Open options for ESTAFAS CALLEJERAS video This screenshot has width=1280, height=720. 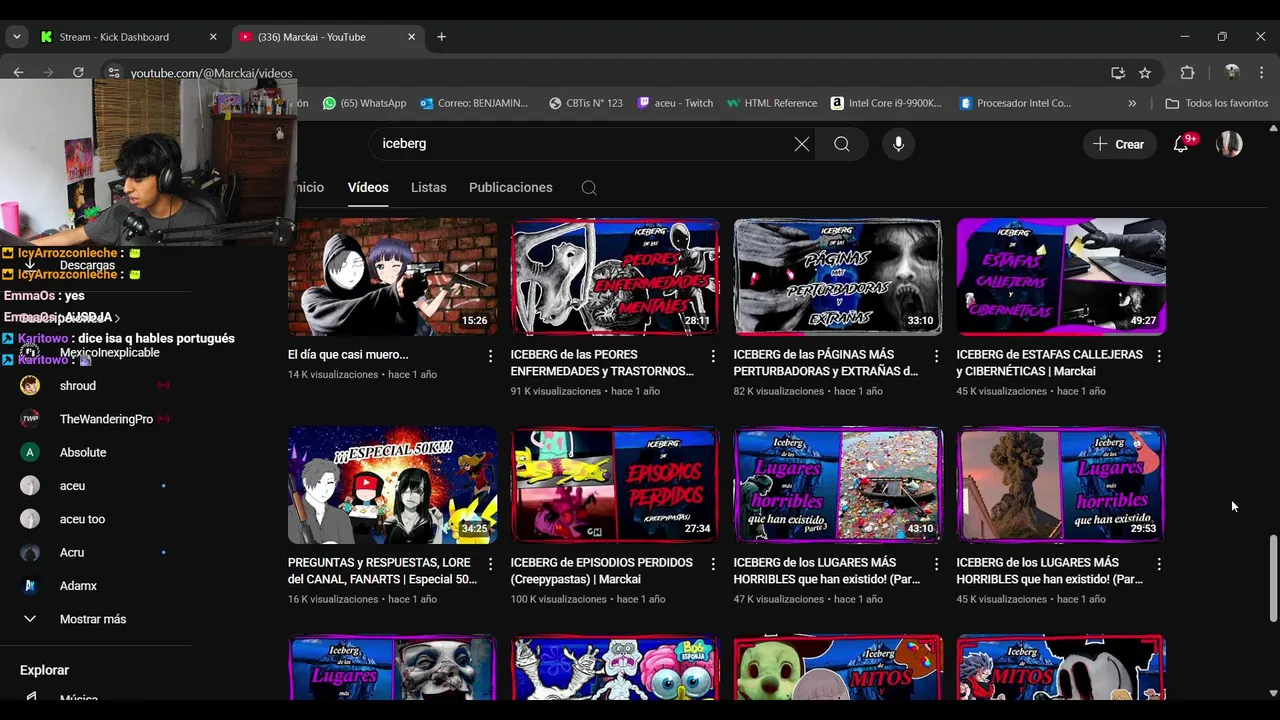point(1159,356)
